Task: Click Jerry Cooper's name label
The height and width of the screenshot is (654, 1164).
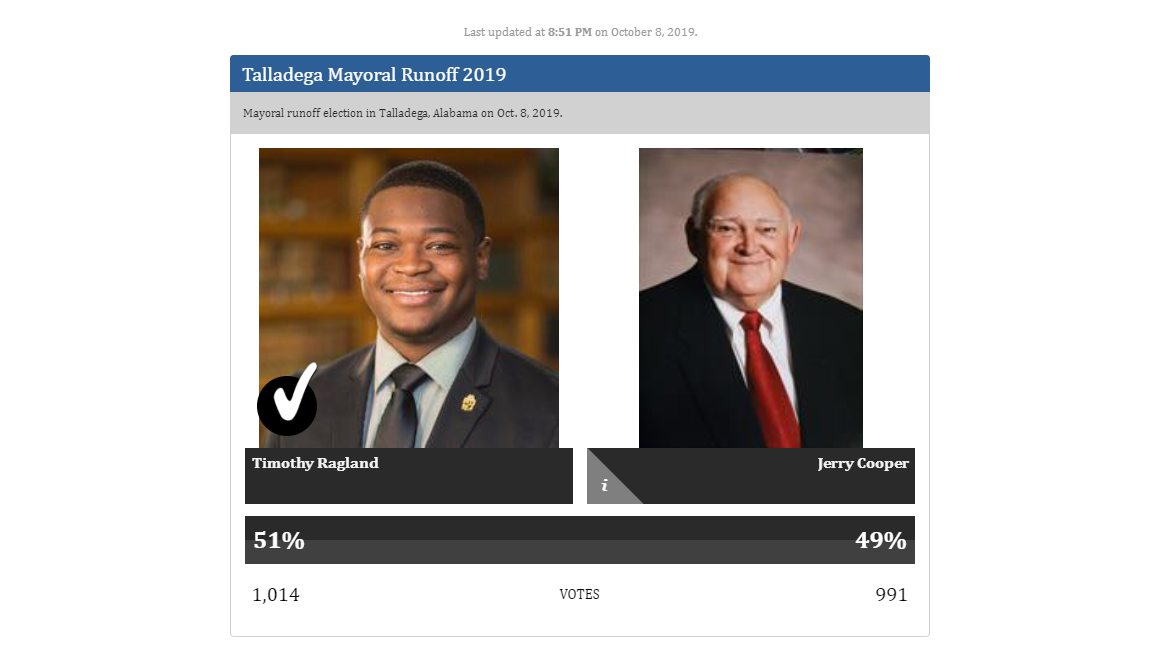Action: pyautogui.click(x=862, y=463)
